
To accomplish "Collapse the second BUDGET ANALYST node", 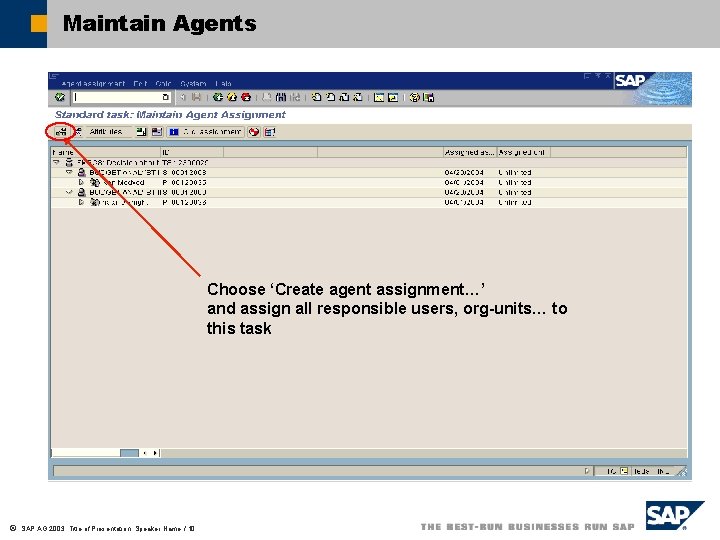I will pyautogui.click(x=69, y=192).
